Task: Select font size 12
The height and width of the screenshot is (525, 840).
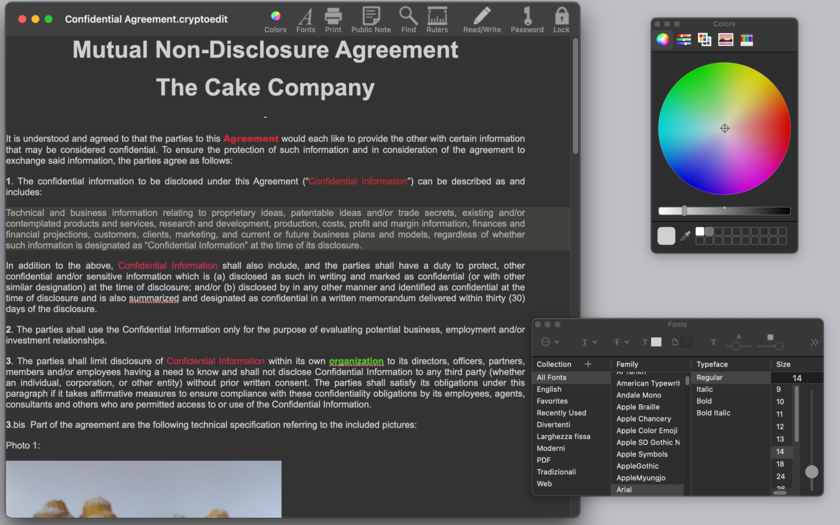Action: click(780, 426)
